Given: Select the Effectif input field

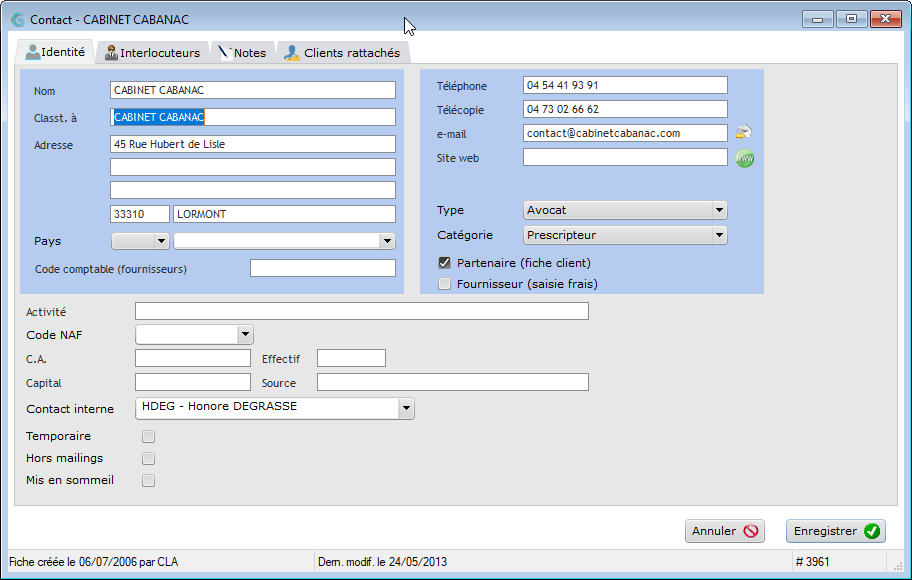Looking at the screenshot, I should (351, 358).
